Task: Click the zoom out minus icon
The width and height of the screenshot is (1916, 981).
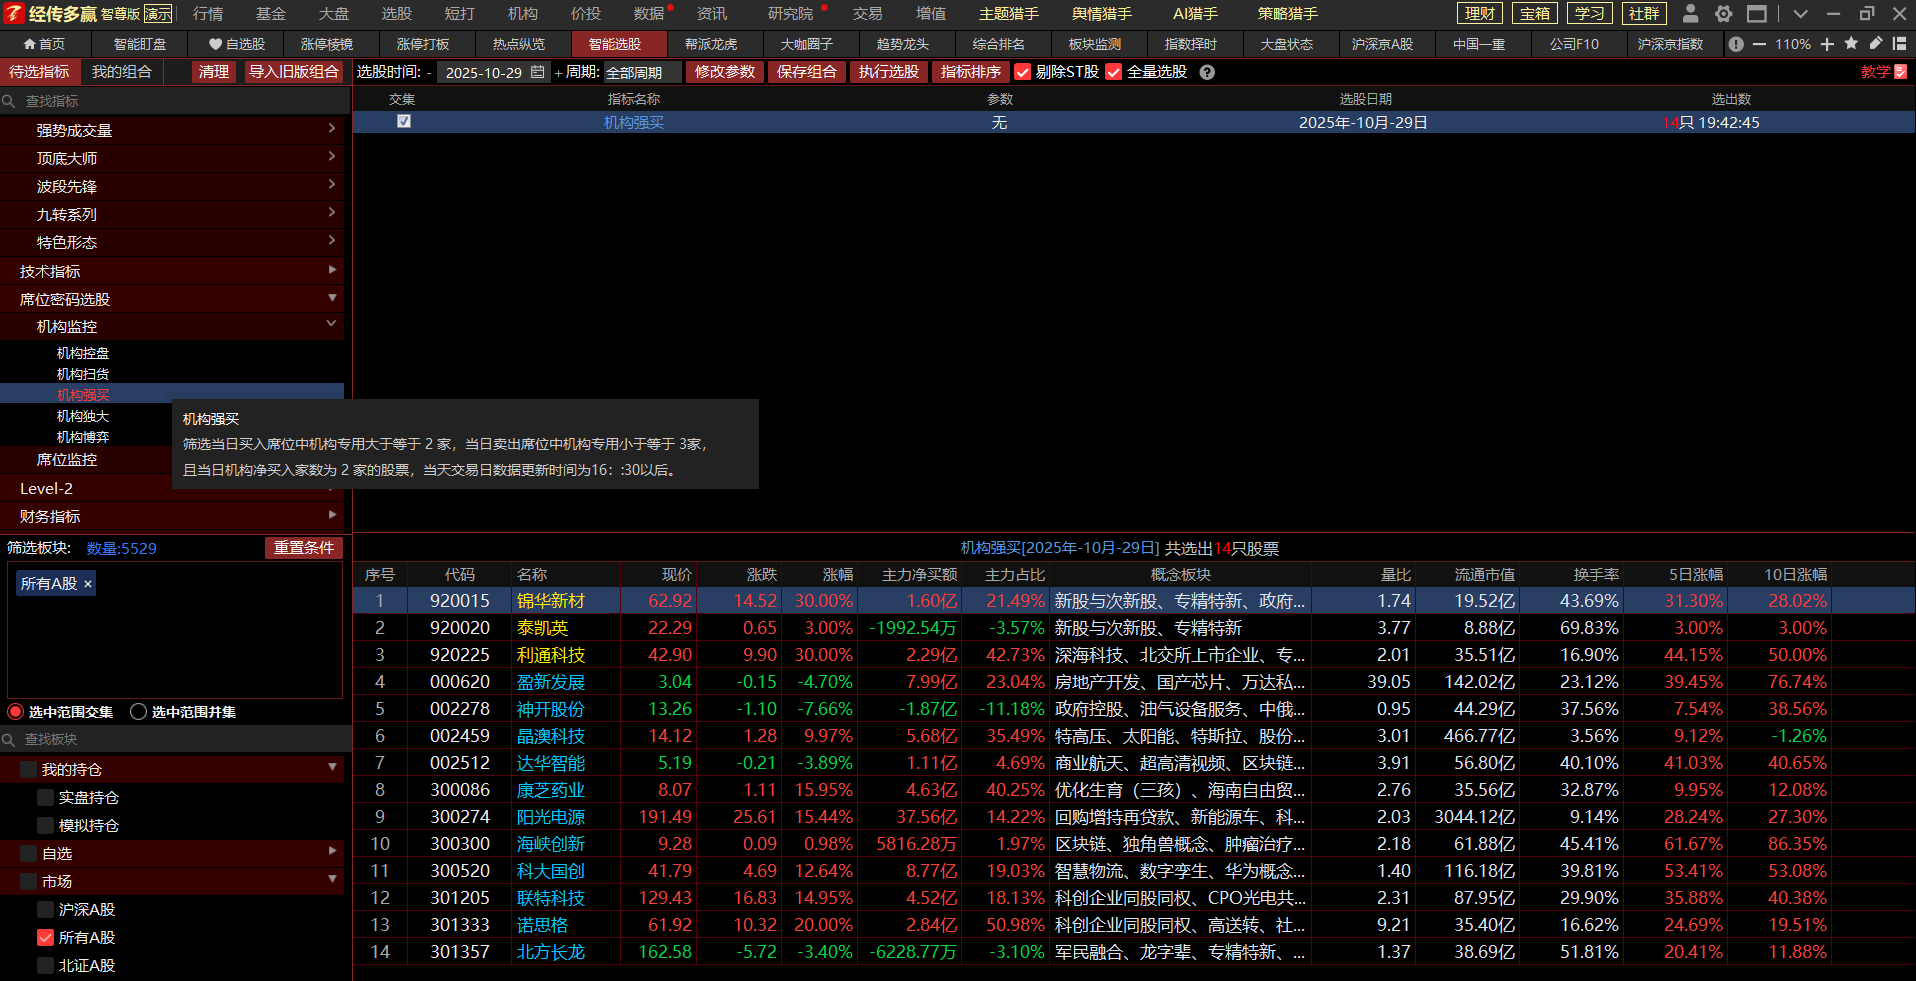Action: pyautogui.click(x=1759, y=44)
